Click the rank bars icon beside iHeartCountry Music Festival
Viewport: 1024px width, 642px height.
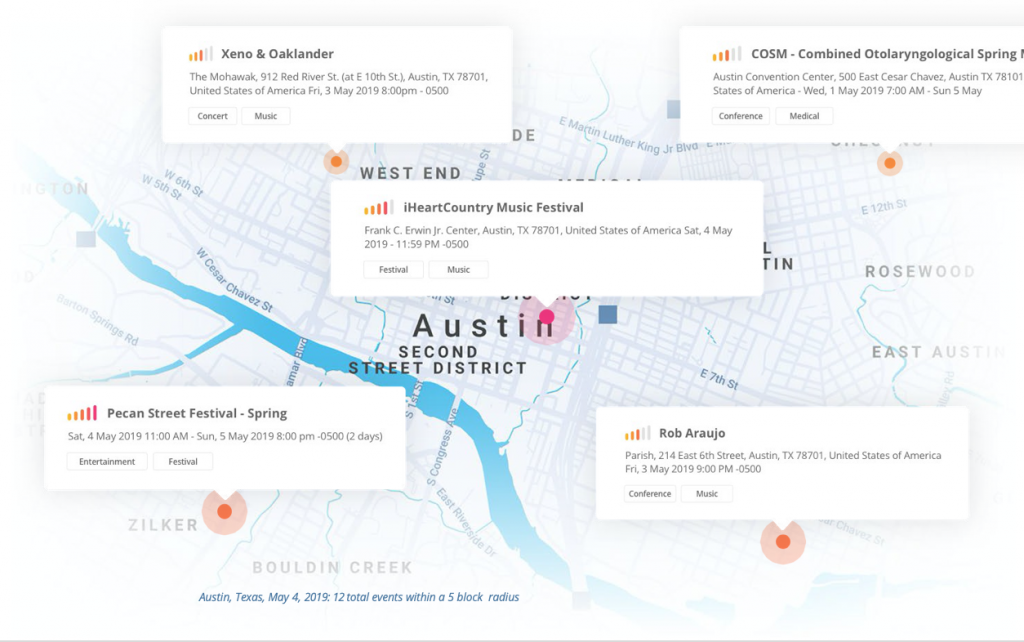pyautogui.click(x=379, y=208)
